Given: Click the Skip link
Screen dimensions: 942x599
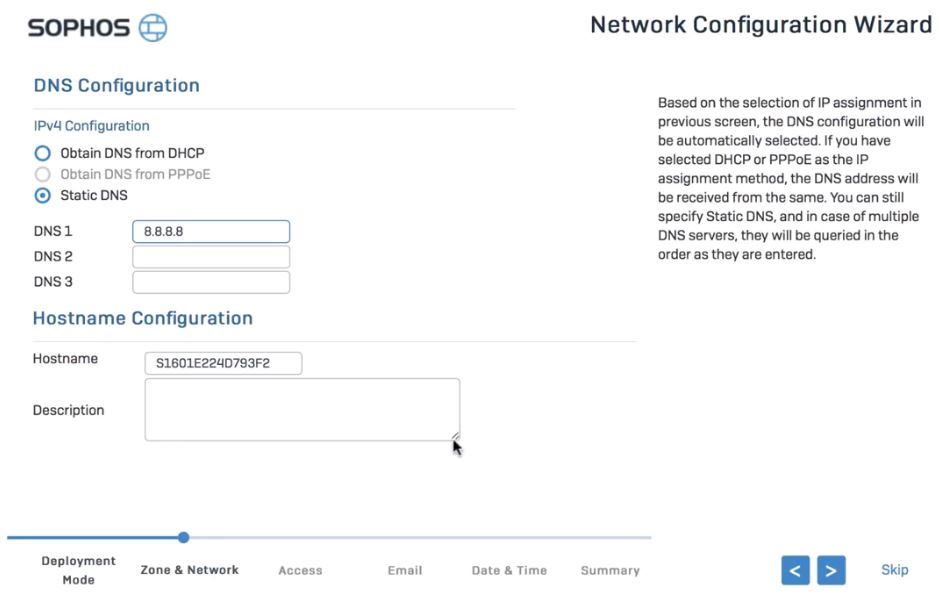Looking at the screenshot, I should coord(895,569).
